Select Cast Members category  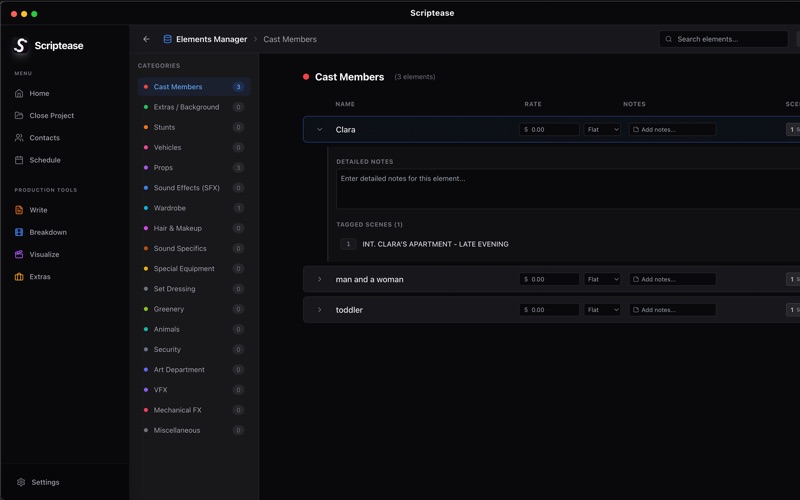(x=193, y=87)
